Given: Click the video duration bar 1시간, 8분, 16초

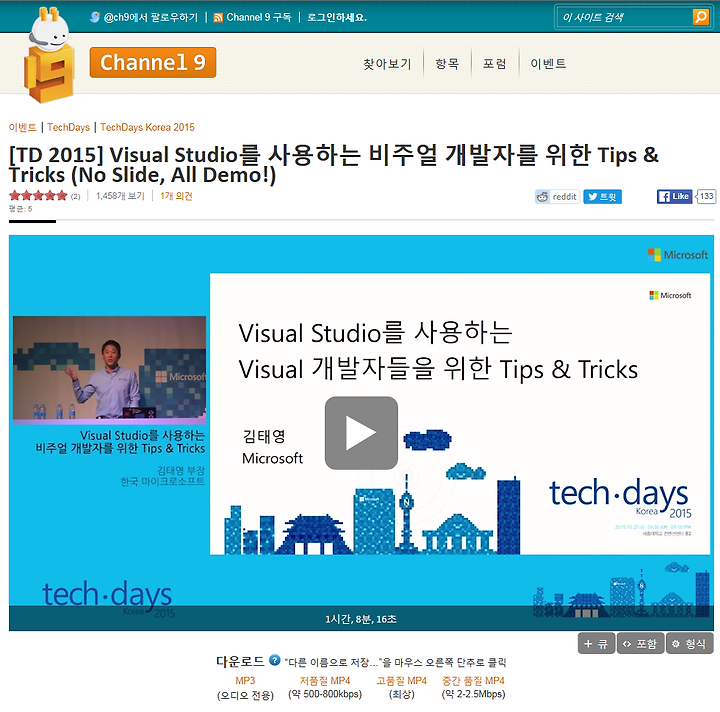Looking at the screenshot, I should 361,619.
